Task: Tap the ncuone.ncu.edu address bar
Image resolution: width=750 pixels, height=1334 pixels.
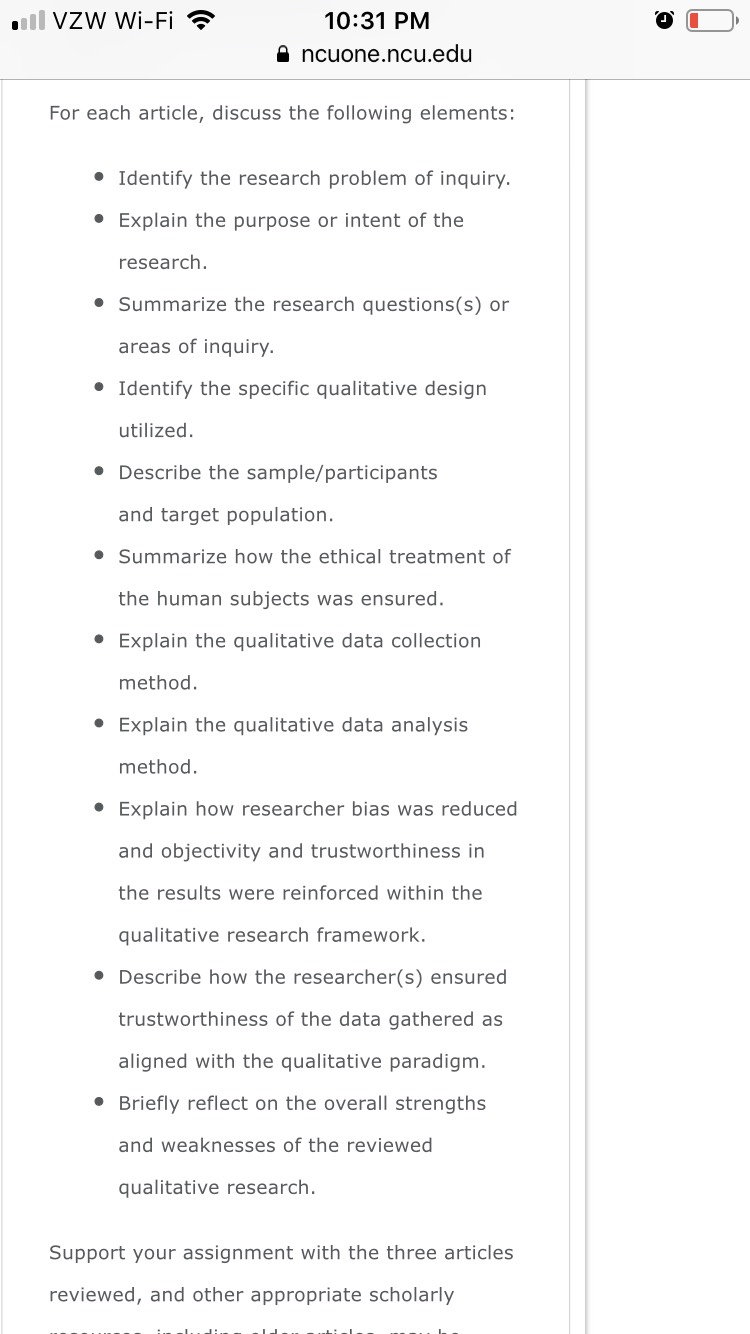Action: click(375, 55)
